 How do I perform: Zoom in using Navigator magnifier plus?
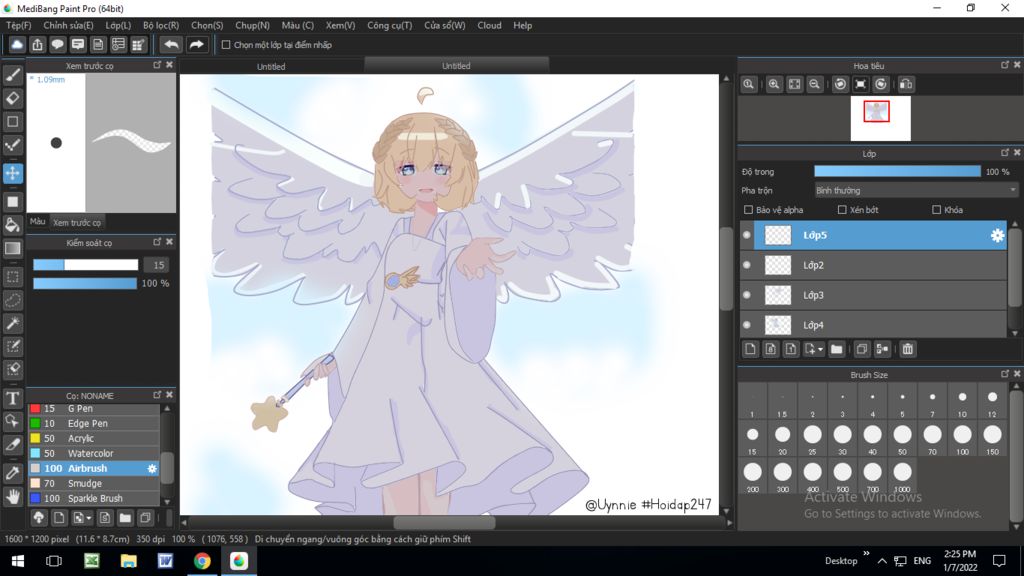(774, 84)
